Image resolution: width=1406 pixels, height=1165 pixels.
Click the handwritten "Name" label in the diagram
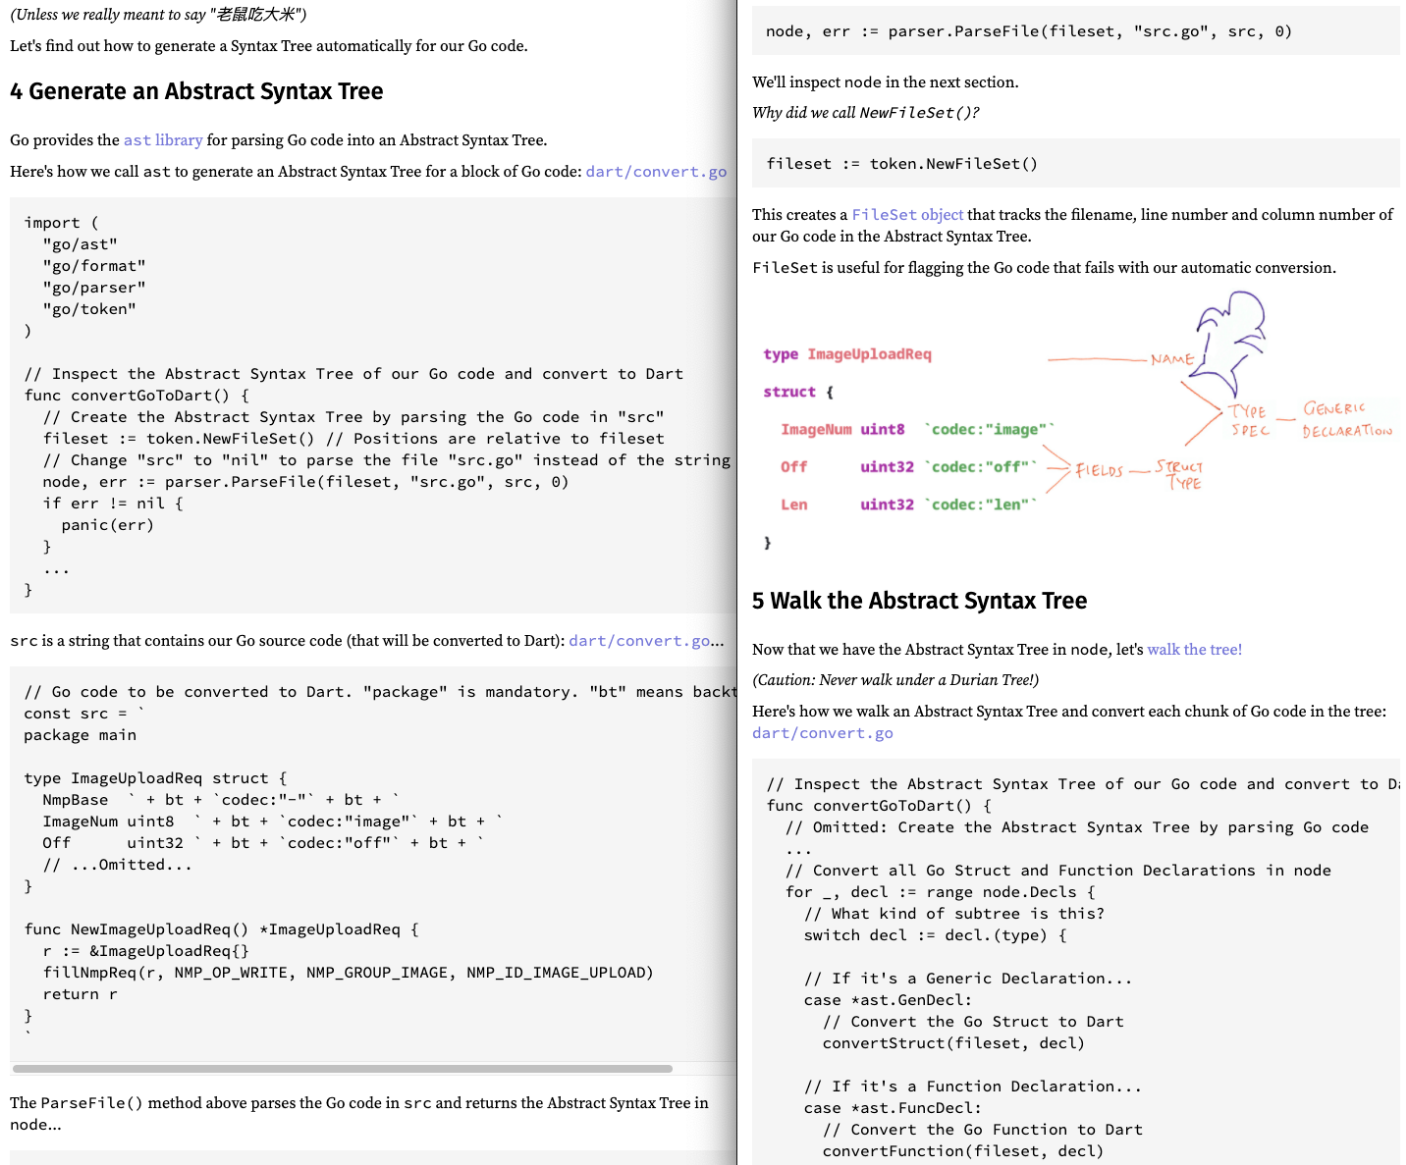[x=1172, y=359]
